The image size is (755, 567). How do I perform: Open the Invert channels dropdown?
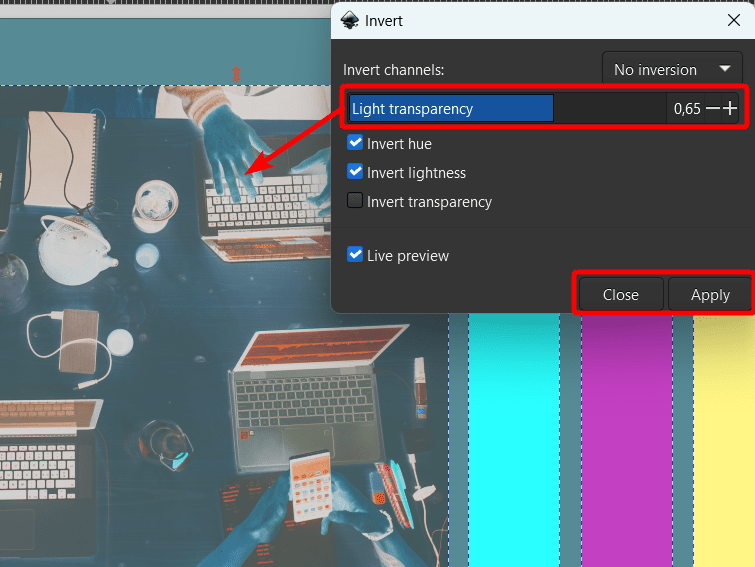(672, 70)
